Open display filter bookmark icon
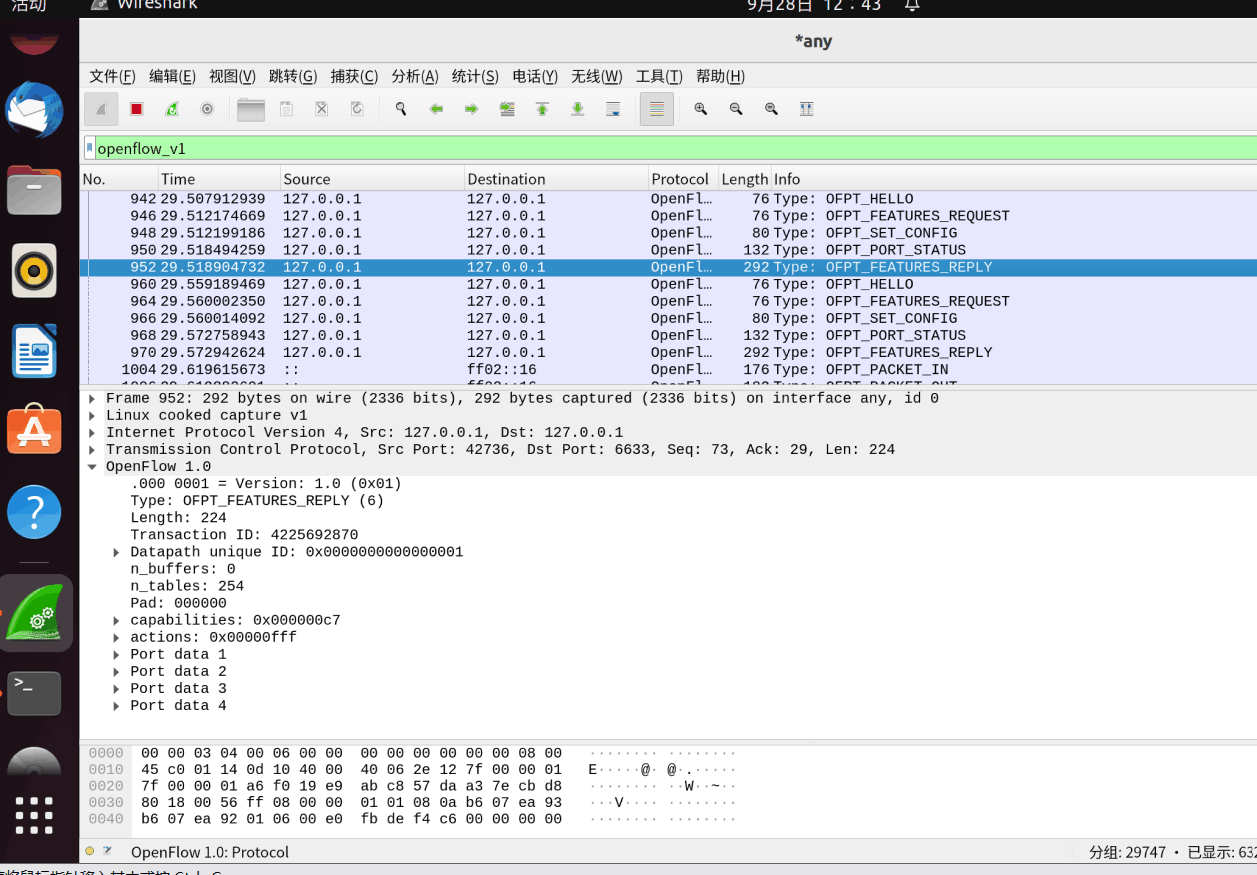 tap(90, 148)
